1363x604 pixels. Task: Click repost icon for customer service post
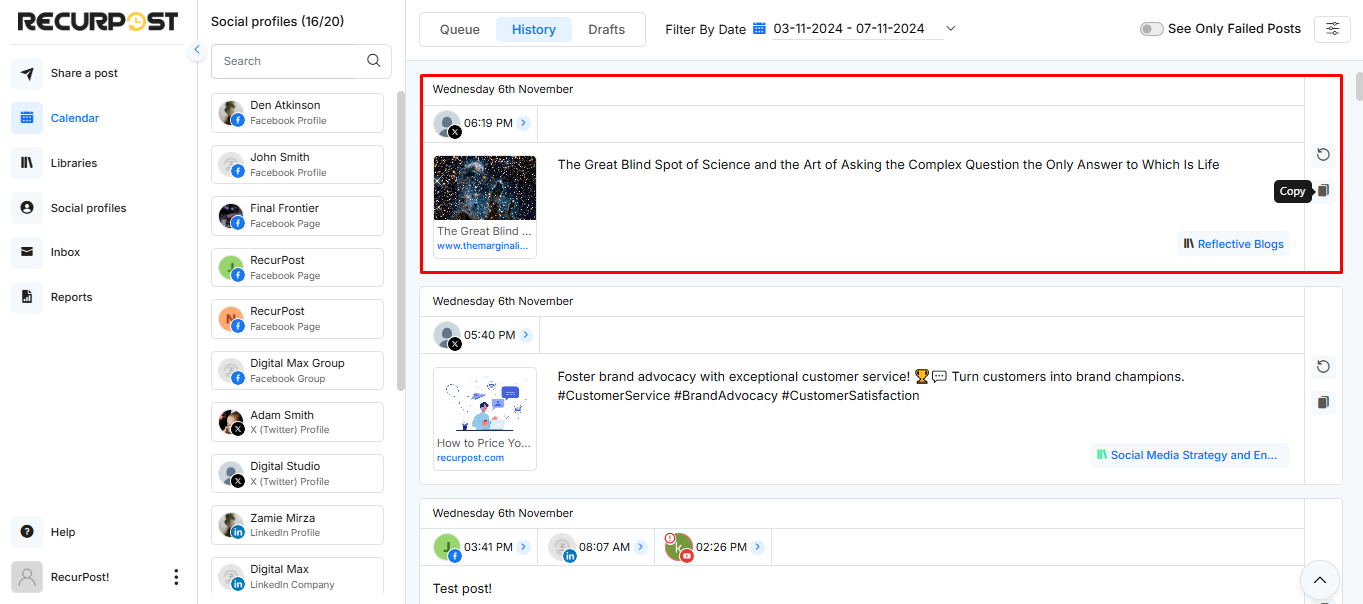tap(1323, 367)
